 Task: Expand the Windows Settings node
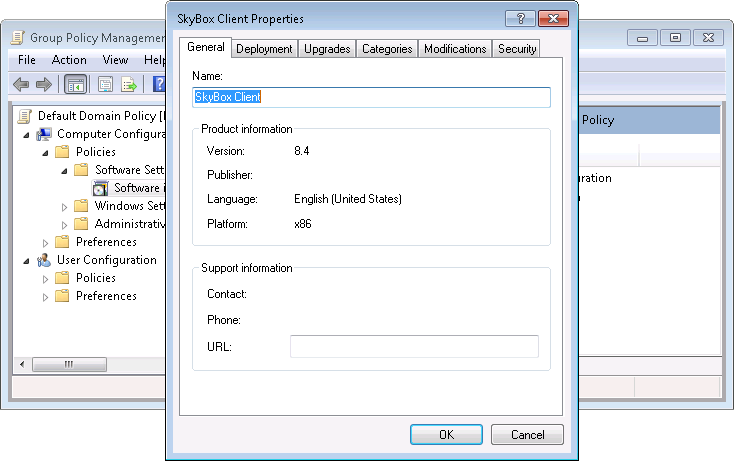click(x=65, y=207)
